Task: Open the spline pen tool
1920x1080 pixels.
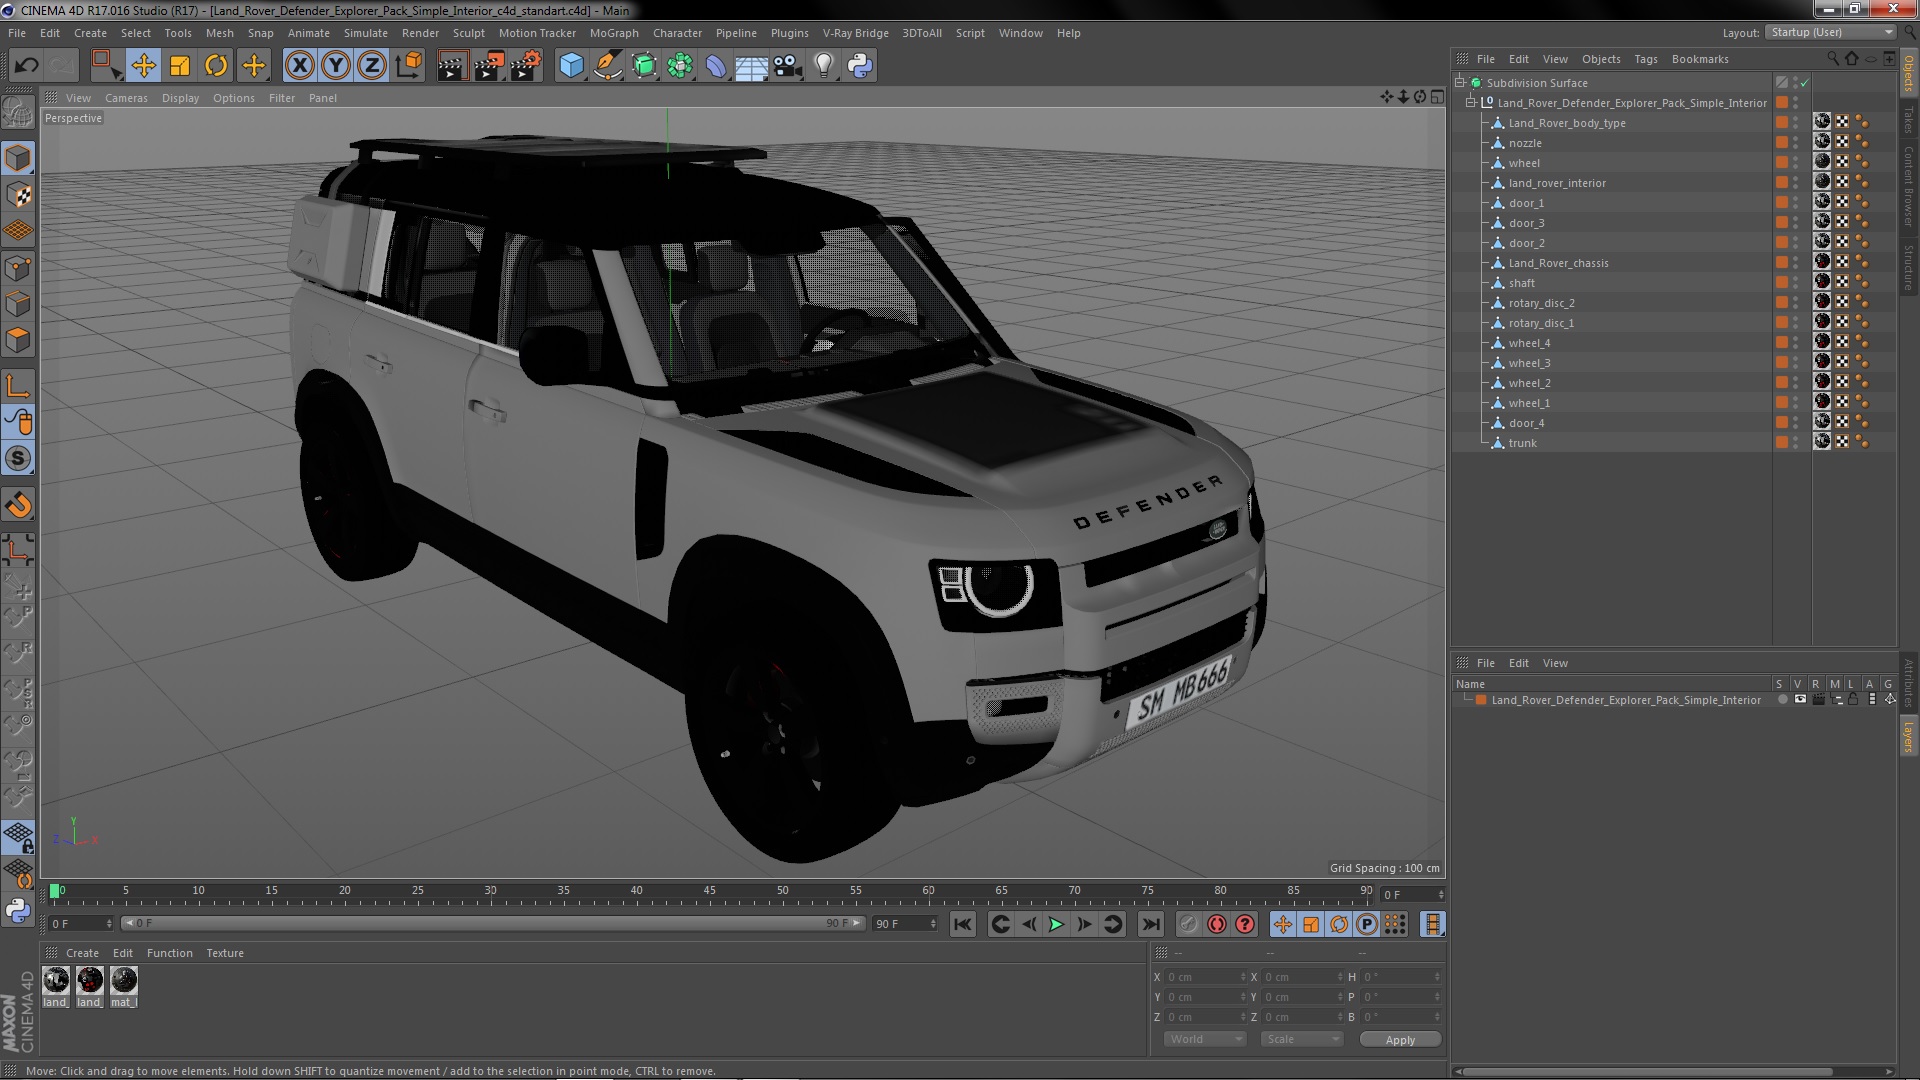Action: click(607, 66)
